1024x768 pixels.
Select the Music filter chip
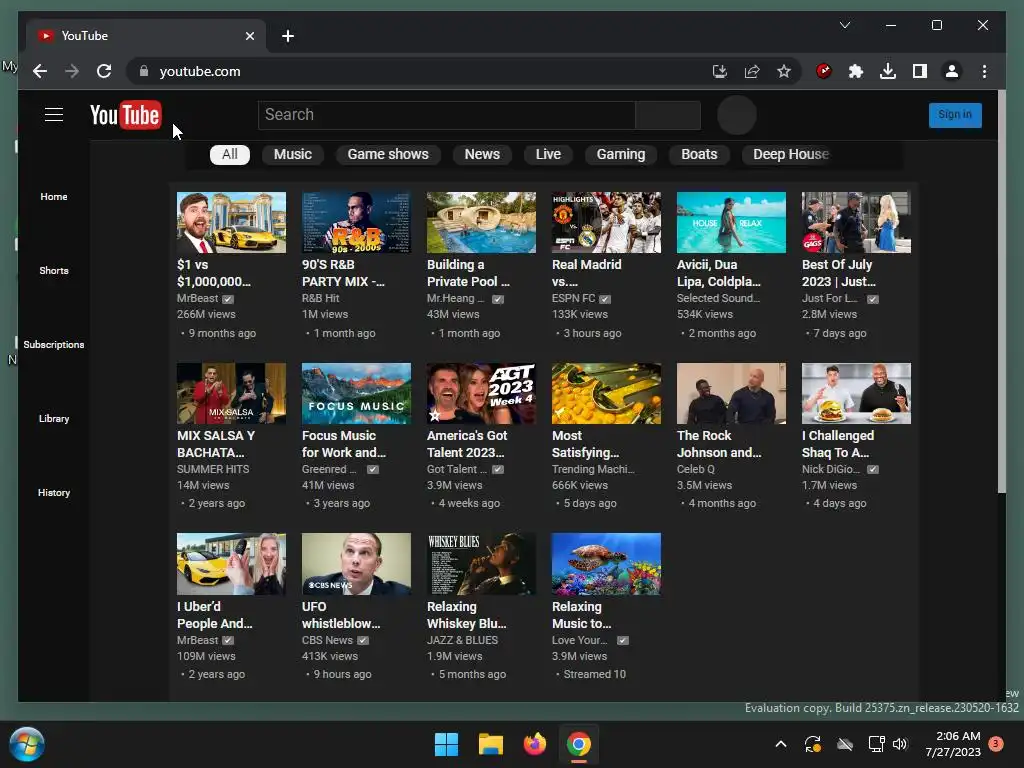293,155
